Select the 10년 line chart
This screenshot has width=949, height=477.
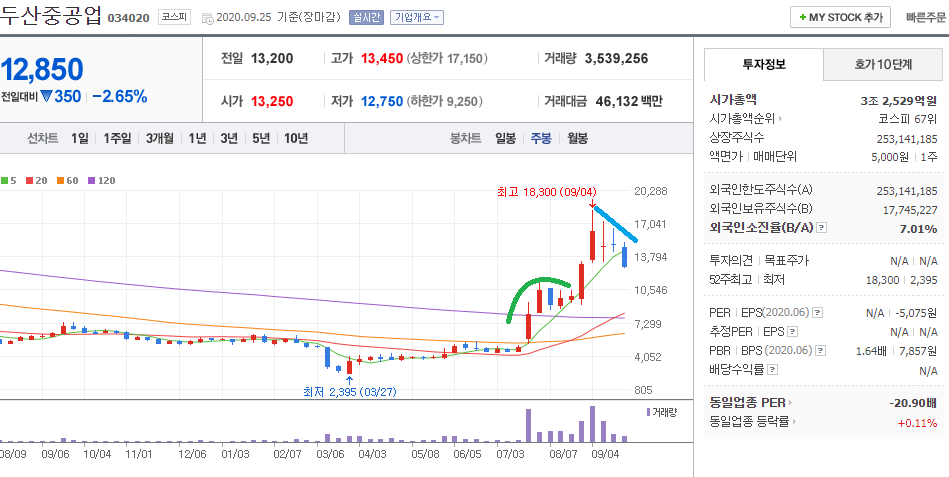pos(296,139)
